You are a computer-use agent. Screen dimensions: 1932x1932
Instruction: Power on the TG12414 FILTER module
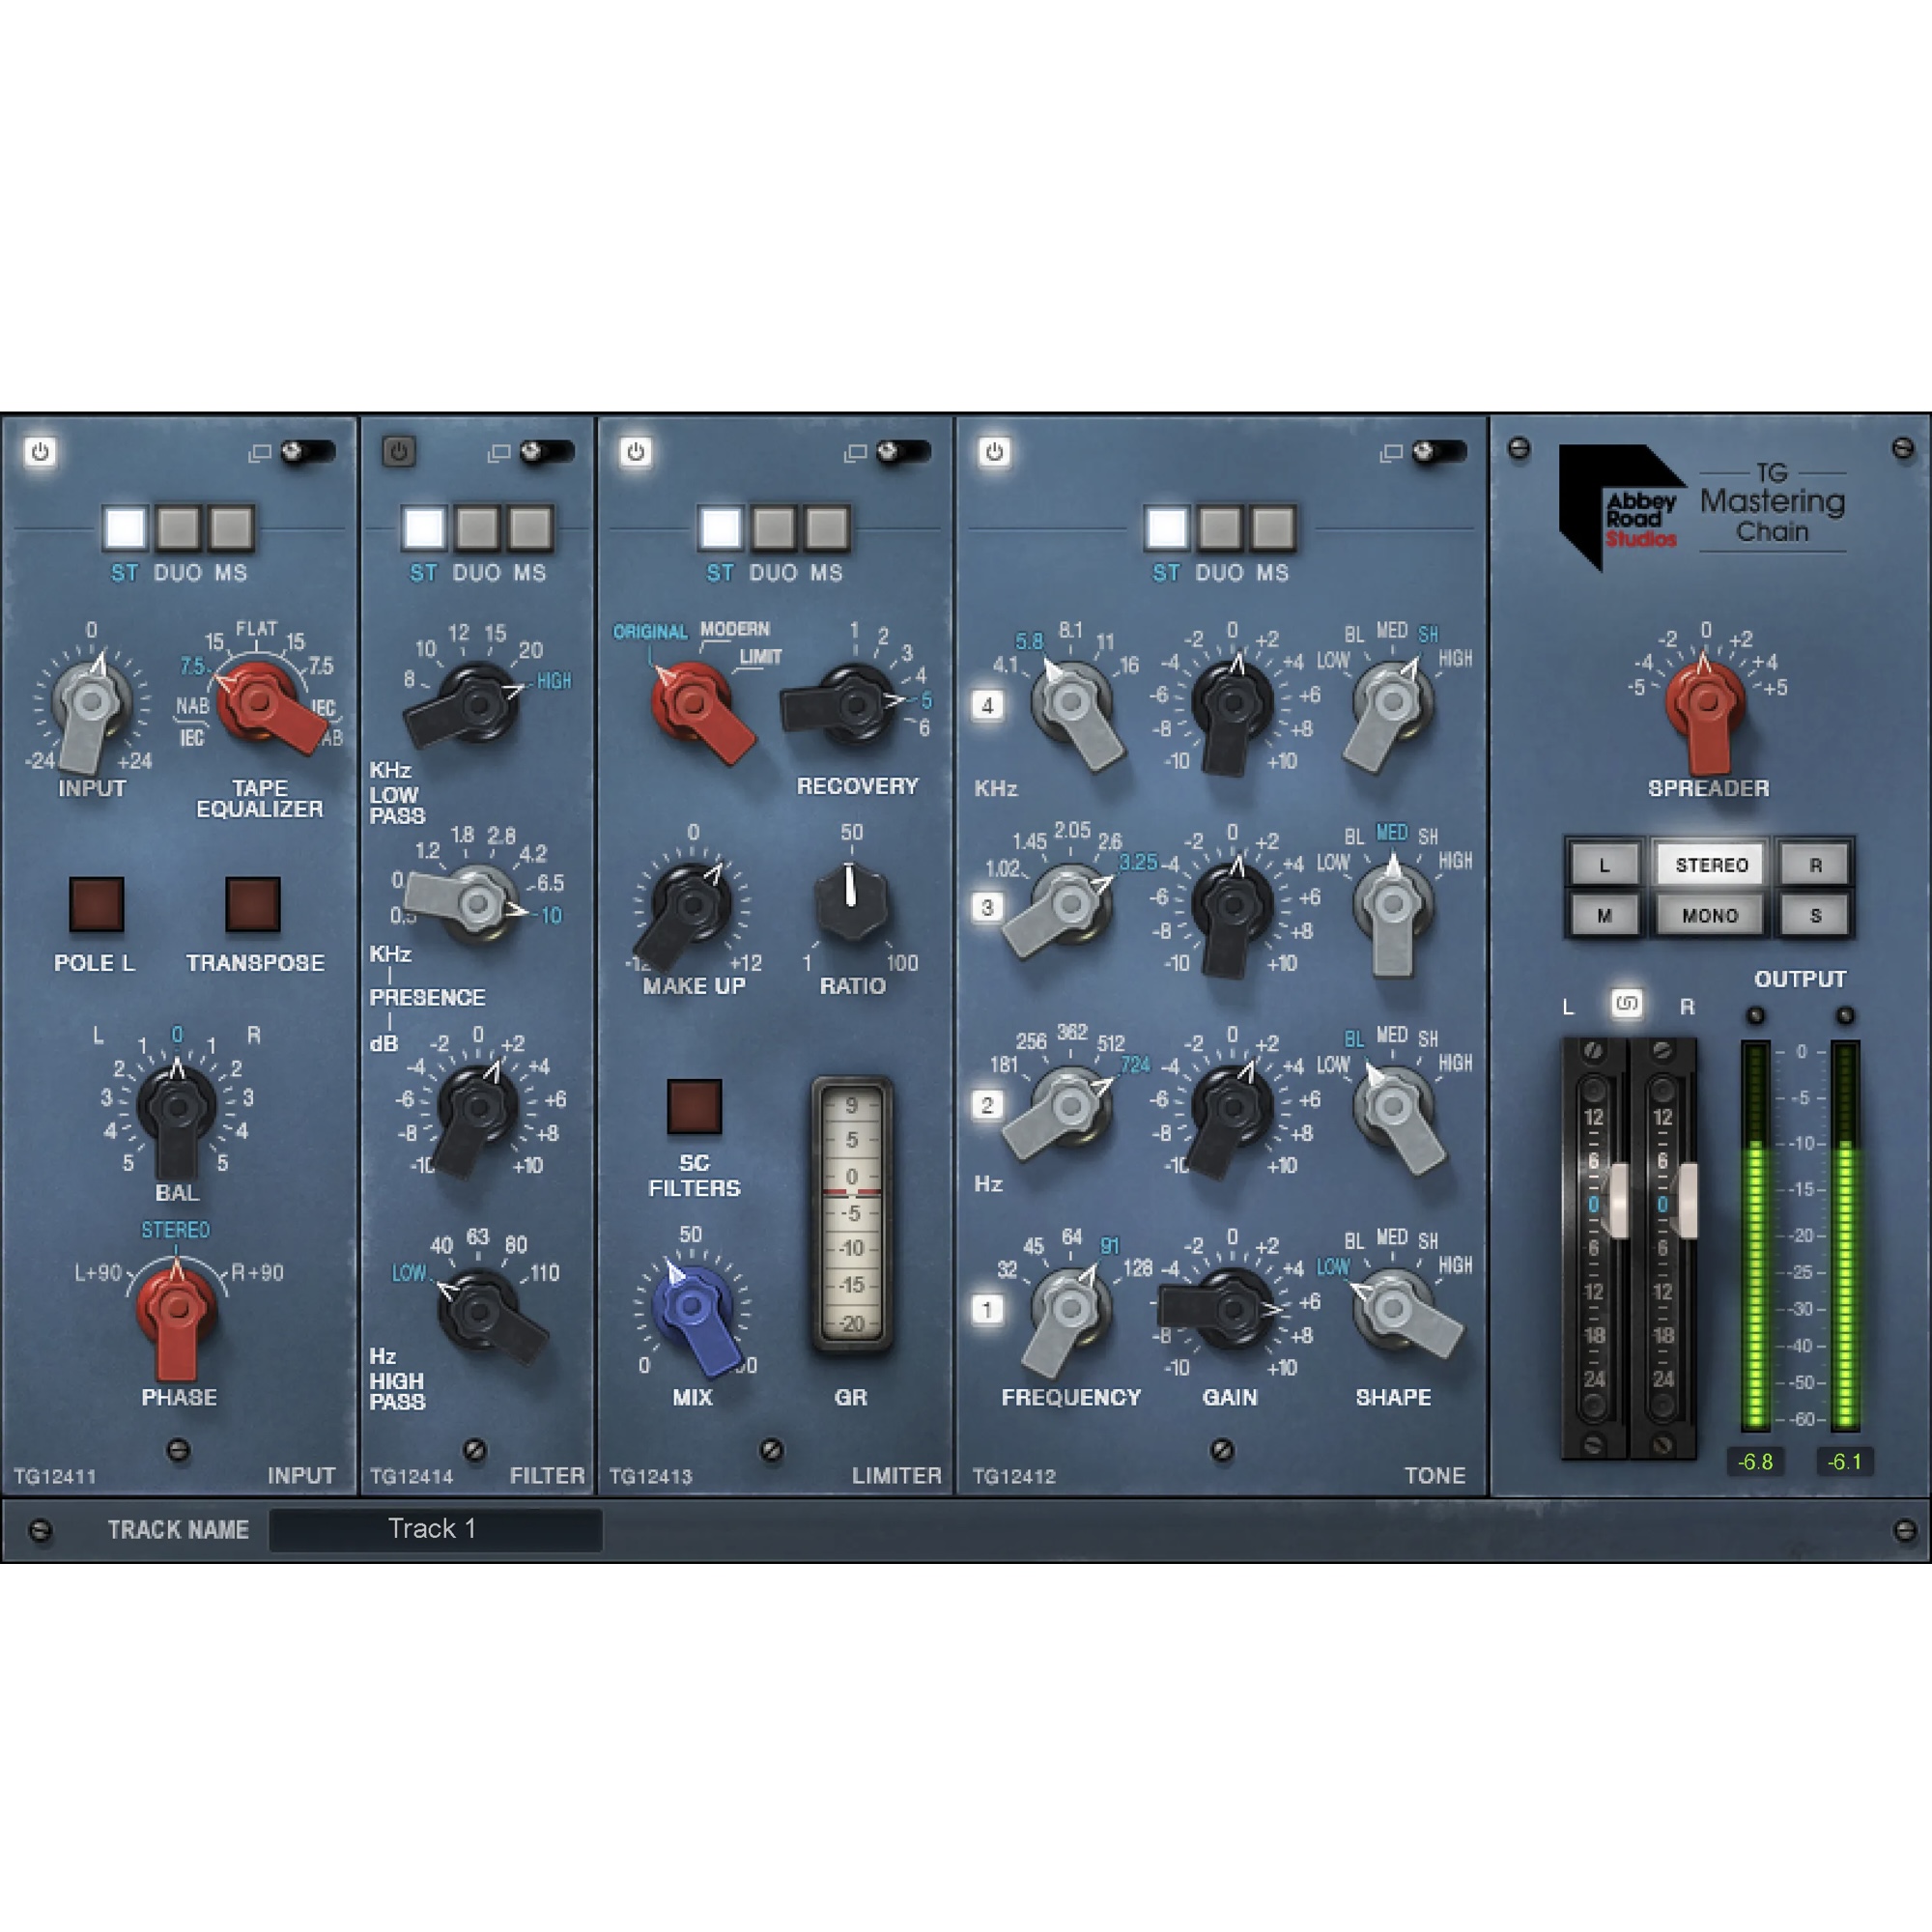pyautogui.click(x=397, y=452)
